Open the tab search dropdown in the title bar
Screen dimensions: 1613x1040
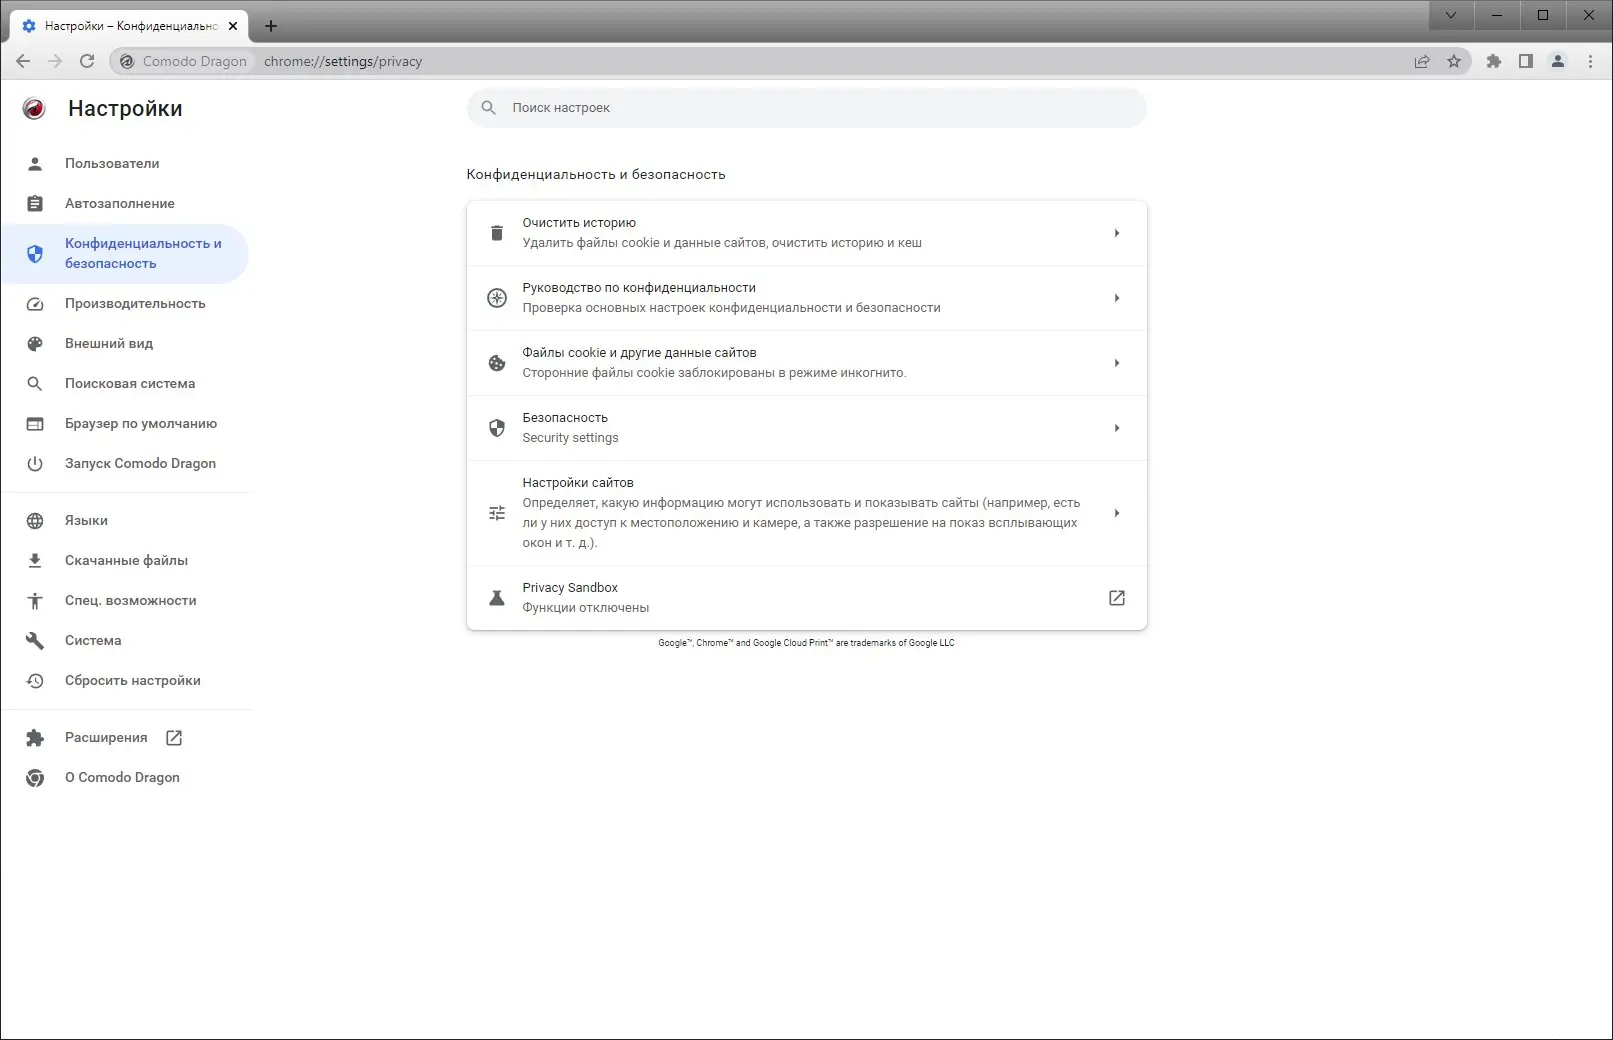click(1451, 15)
